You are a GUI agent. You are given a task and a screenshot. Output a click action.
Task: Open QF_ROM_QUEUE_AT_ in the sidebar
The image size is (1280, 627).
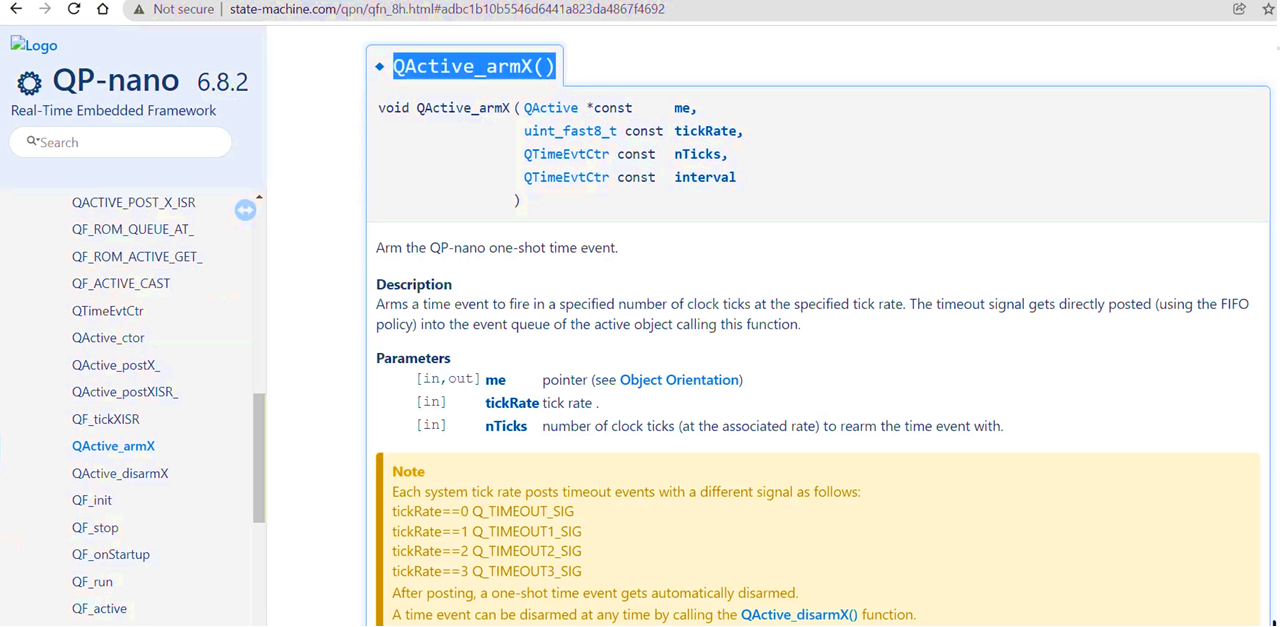[x=133, y=229]
